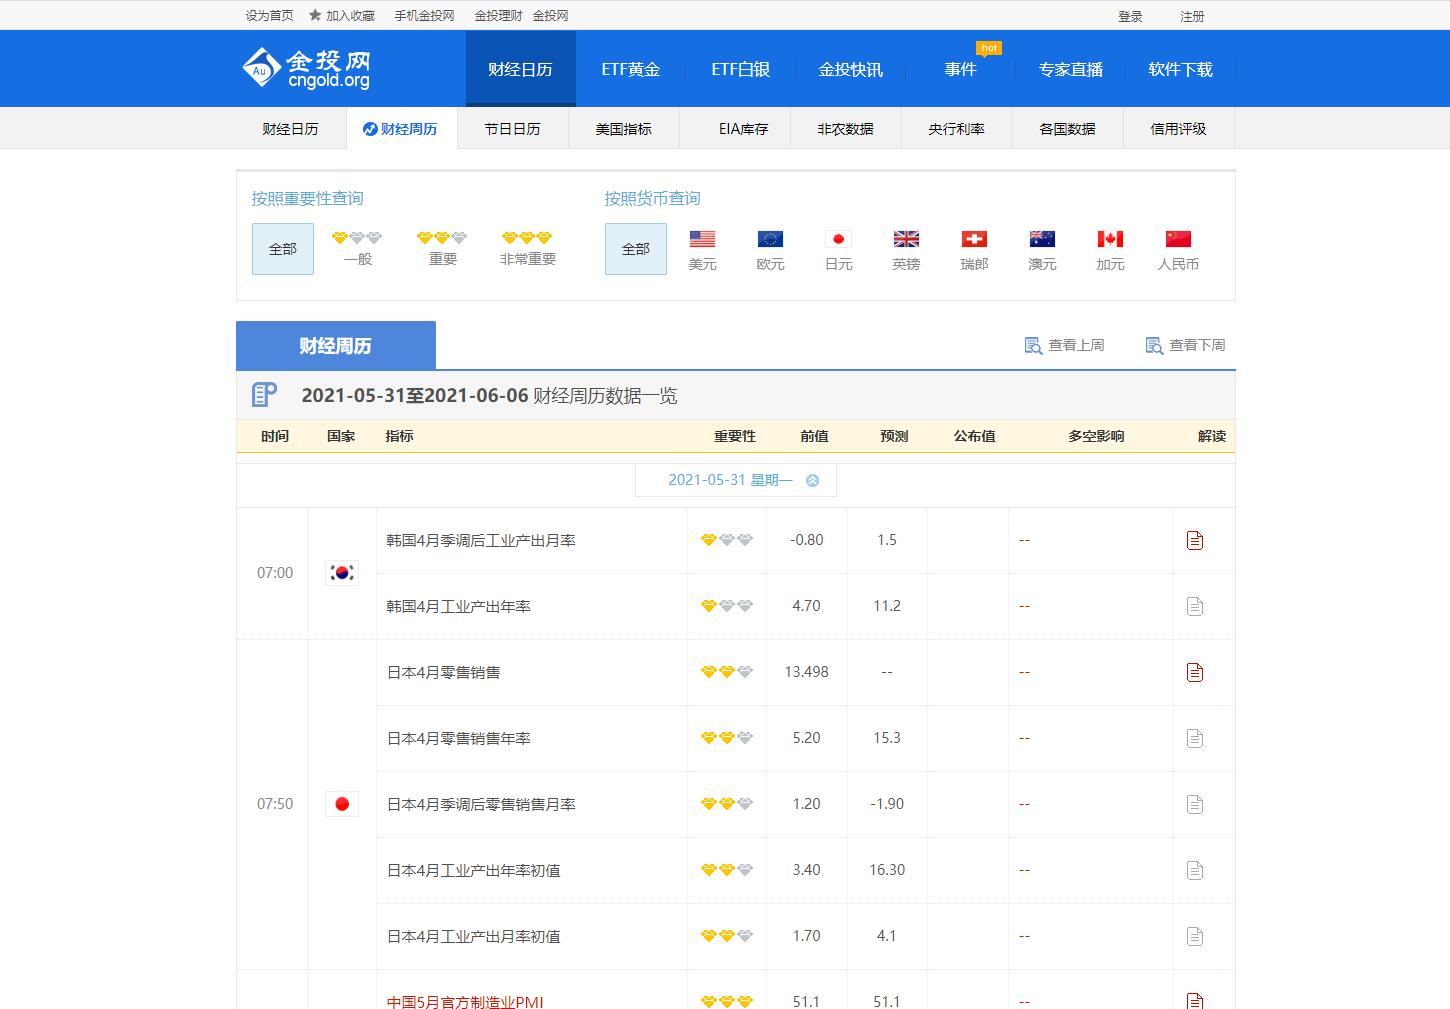This screenshot has height=1009, width=1450.
Task: Select the 重要 importance filter
Action: [441, 248]
